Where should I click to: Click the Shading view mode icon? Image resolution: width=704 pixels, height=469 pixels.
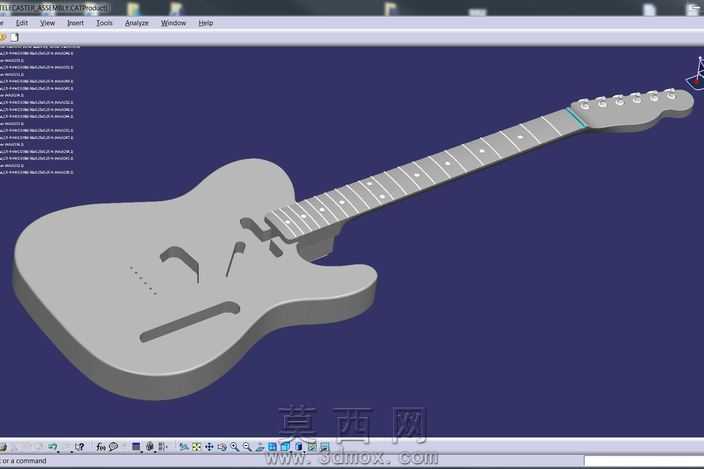point(298,447)
